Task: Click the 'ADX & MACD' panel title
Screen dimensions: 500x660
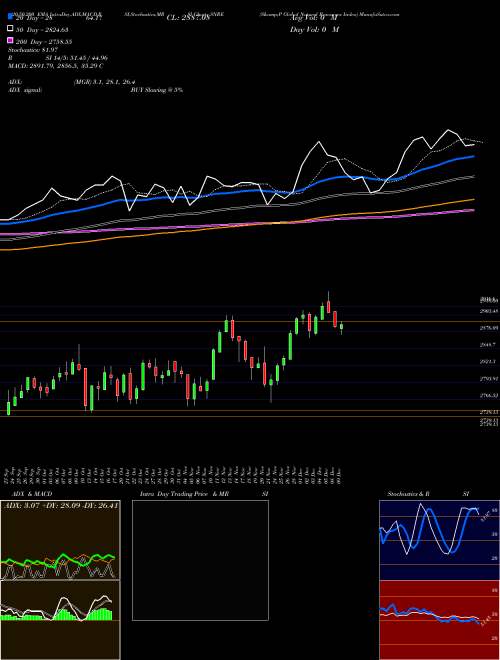Action: pyautogui.click(x=32, y=494)
